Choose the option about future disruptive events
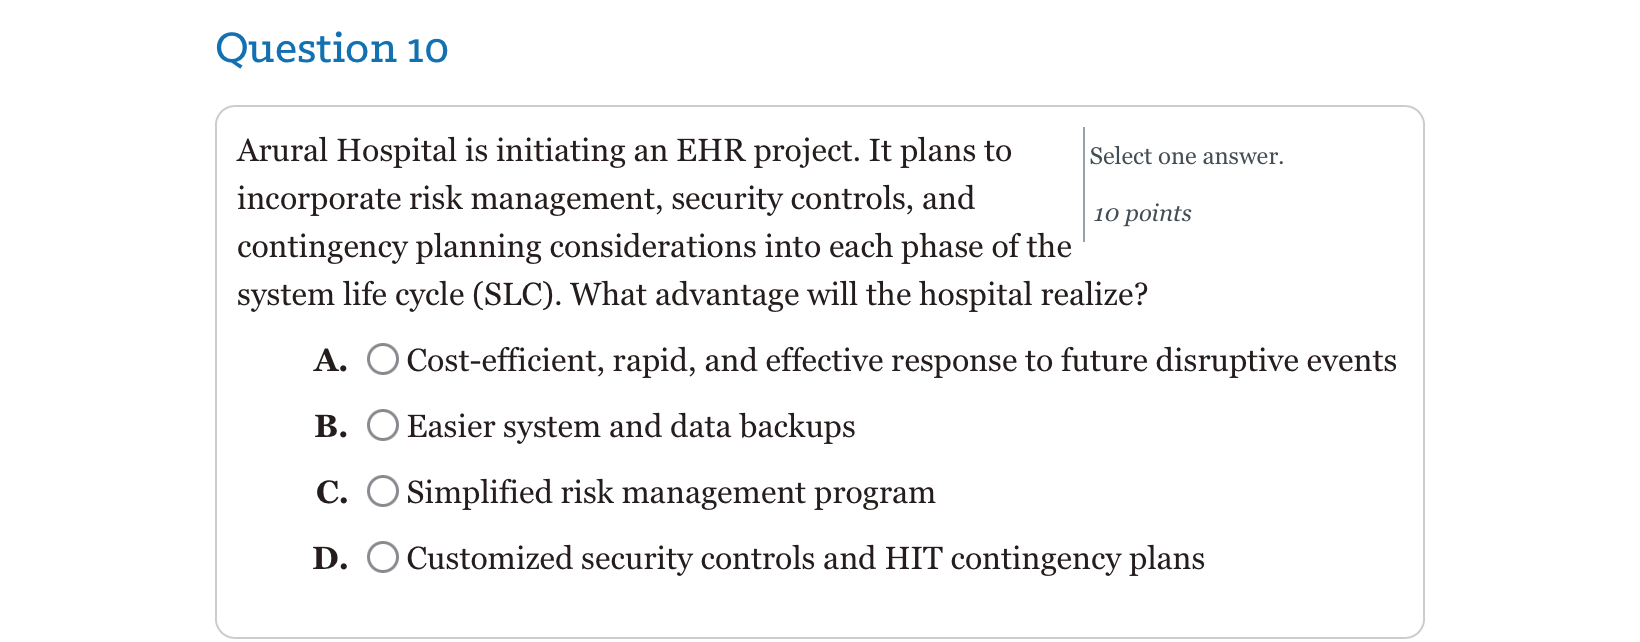 click(900, 361)
